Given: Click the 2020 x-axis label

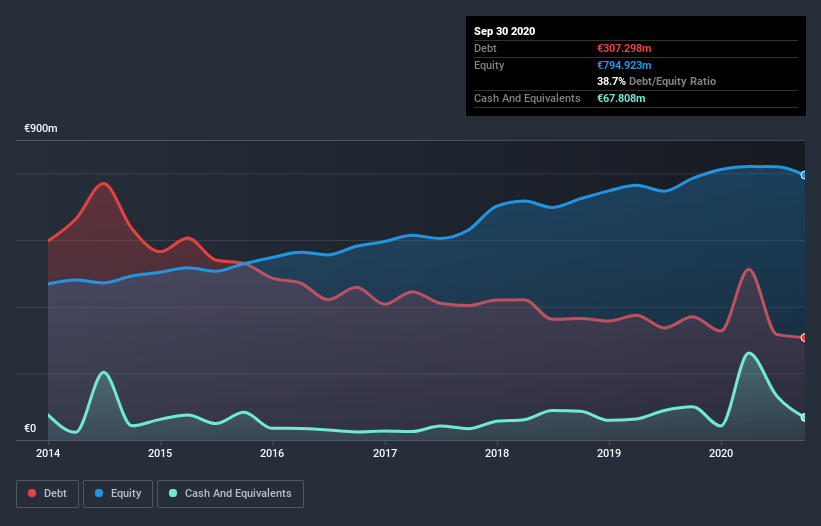Looking at the screenshot, I should pyautogui.click(x=721, y=453).
